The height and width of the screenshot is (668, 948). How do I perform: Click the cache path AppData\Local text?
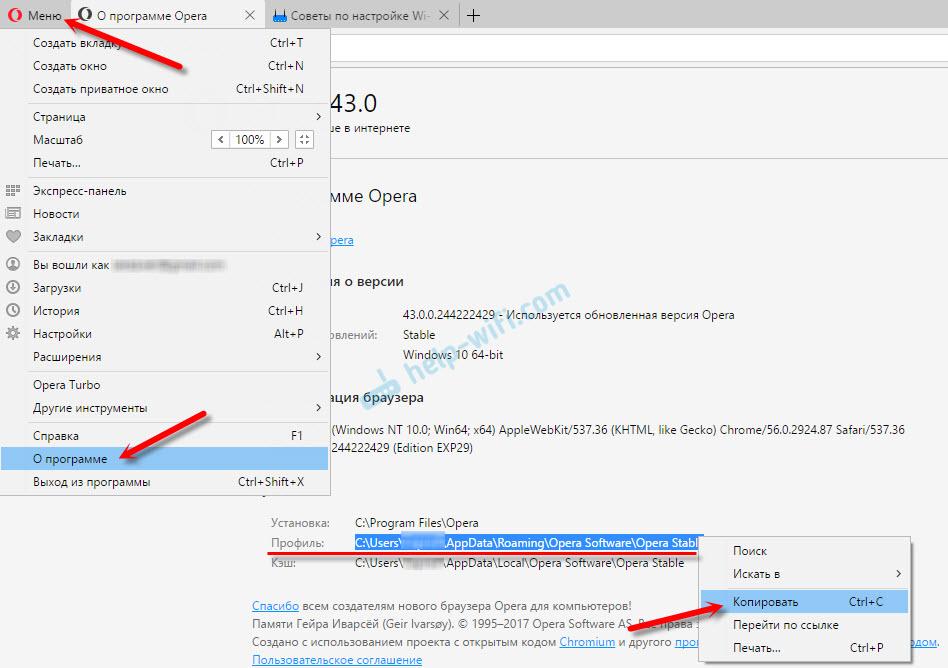pyautogui.click(x=519, y=563)
